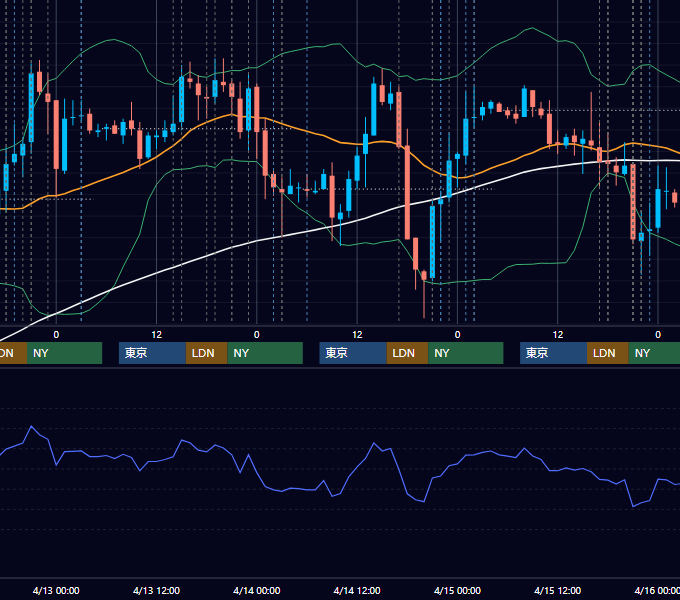Screen dimensions: 680x600
Task: Click the NY session block spanning 4/15 00:00
Action: pos(466,353)
